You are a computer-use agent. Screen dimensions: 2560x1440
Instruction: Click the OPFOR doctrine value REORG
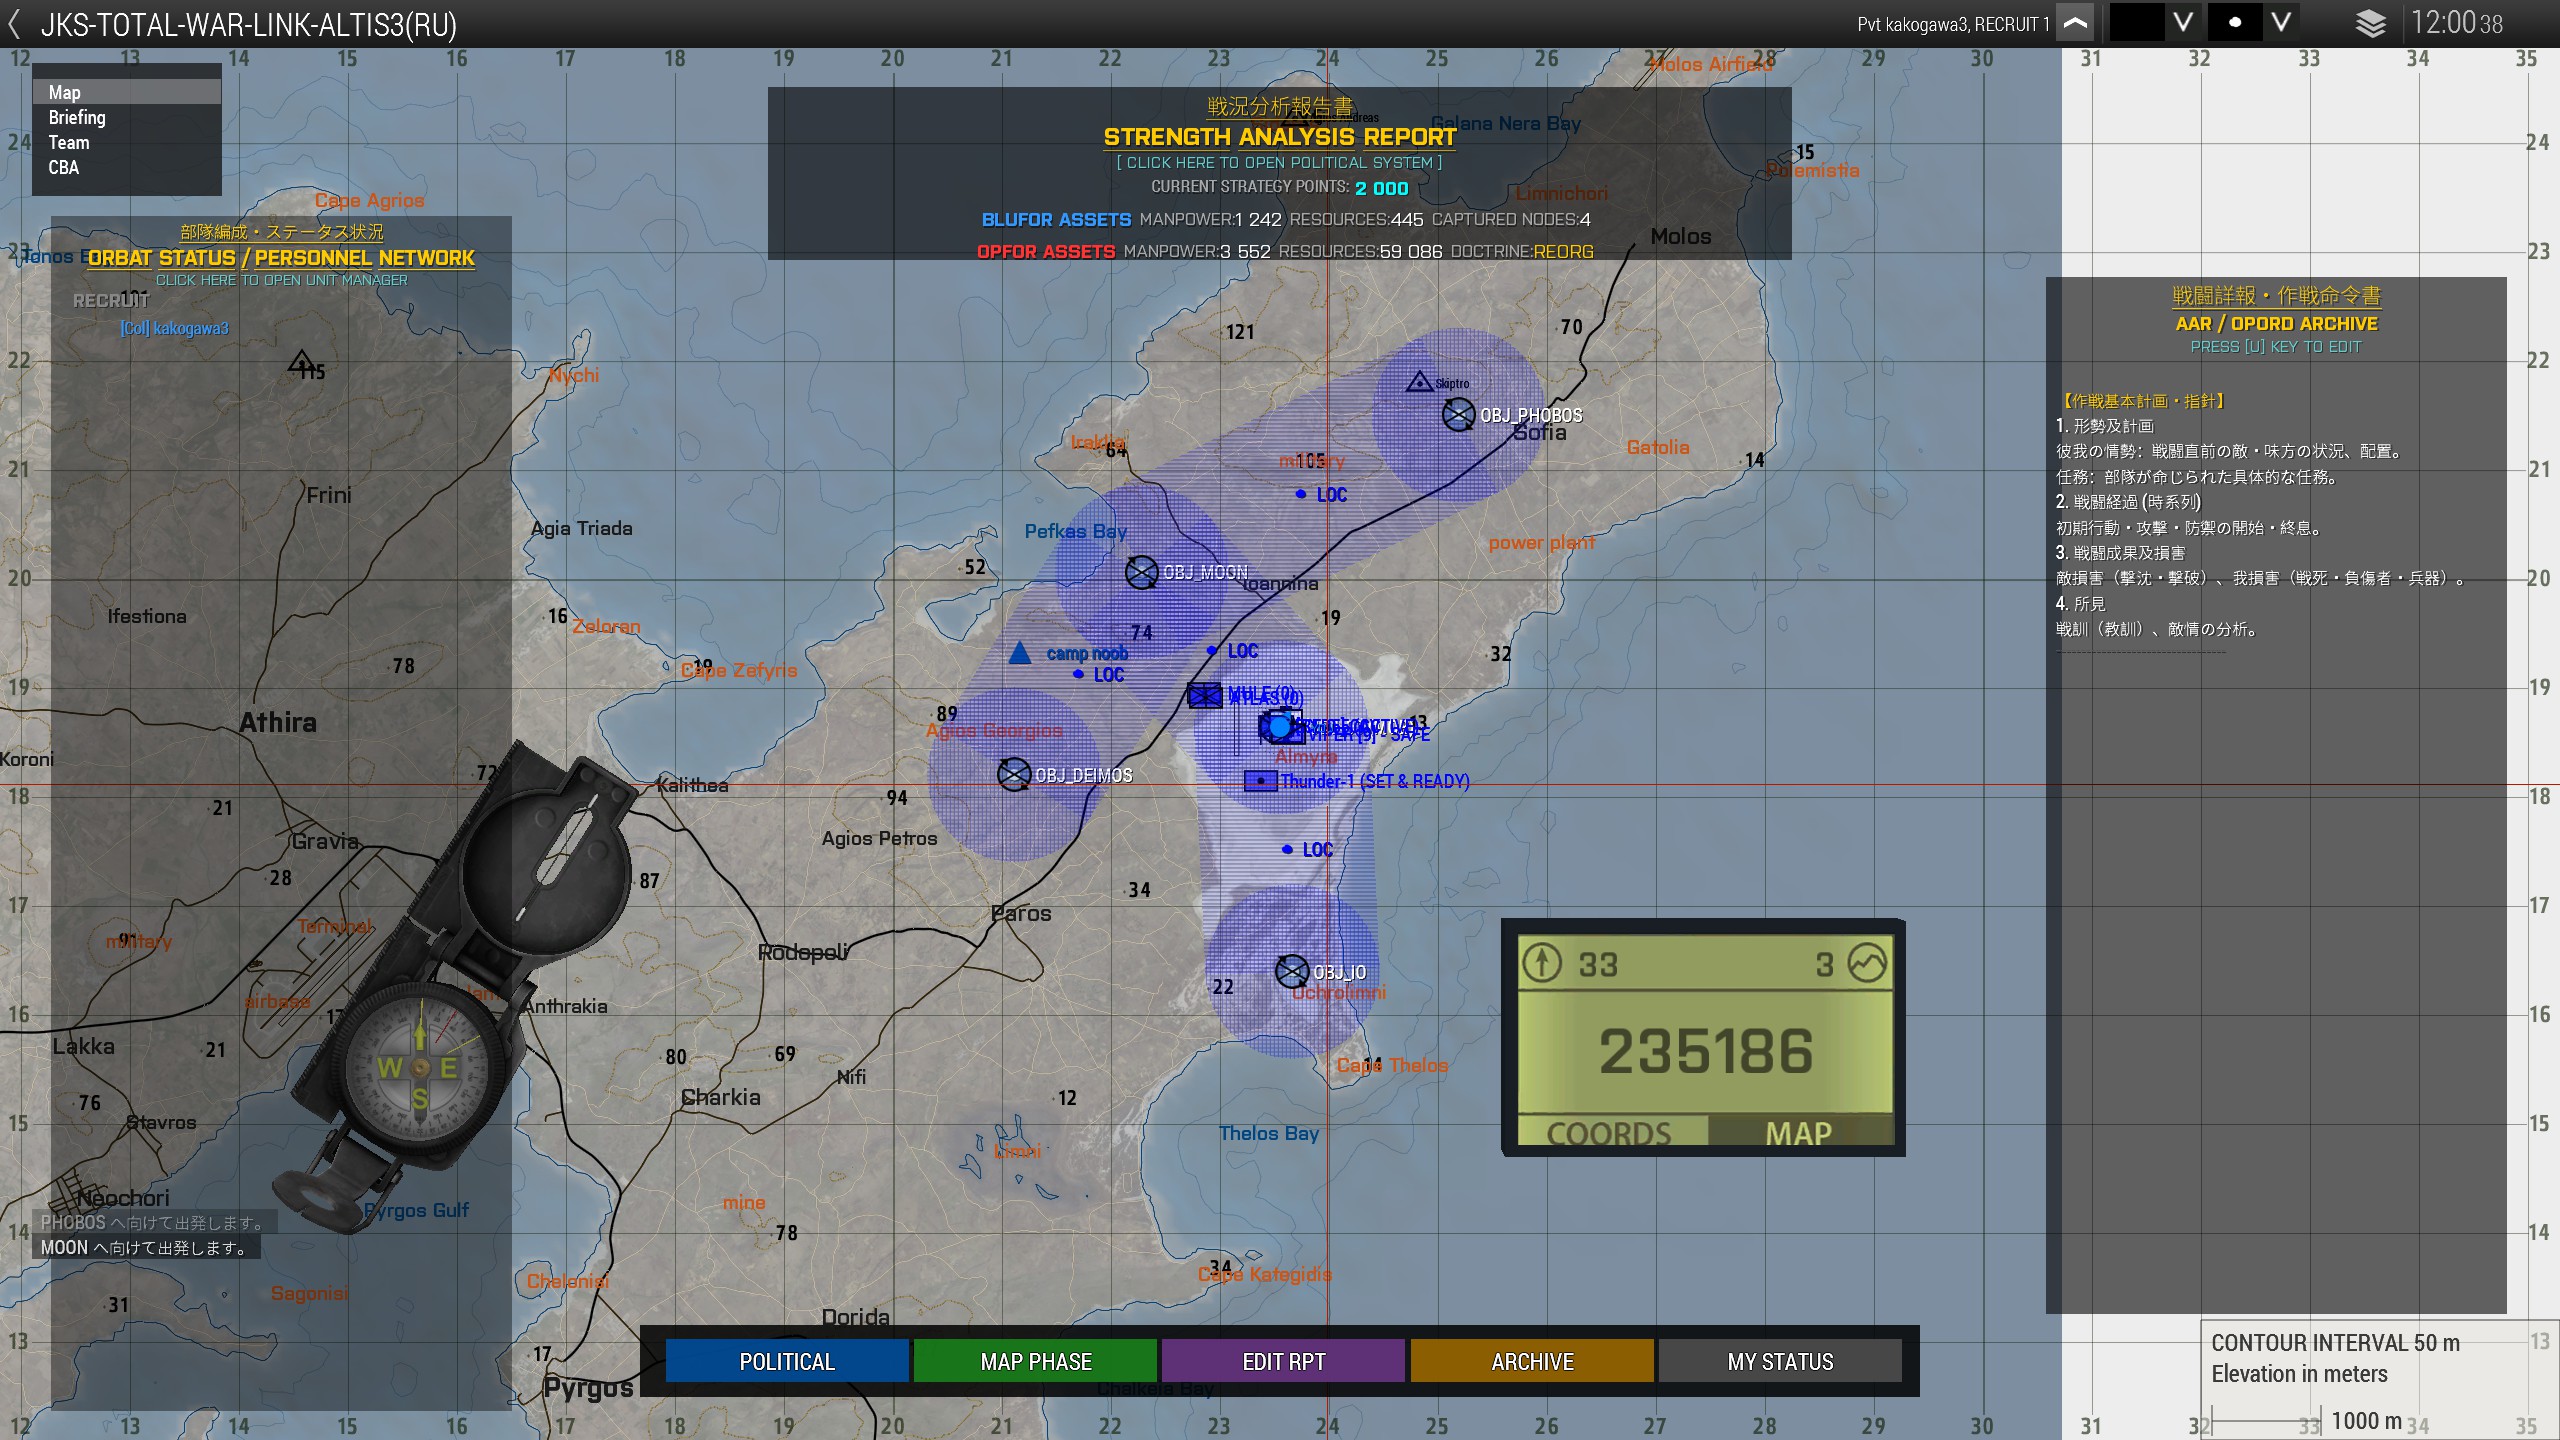(1563, 251)
